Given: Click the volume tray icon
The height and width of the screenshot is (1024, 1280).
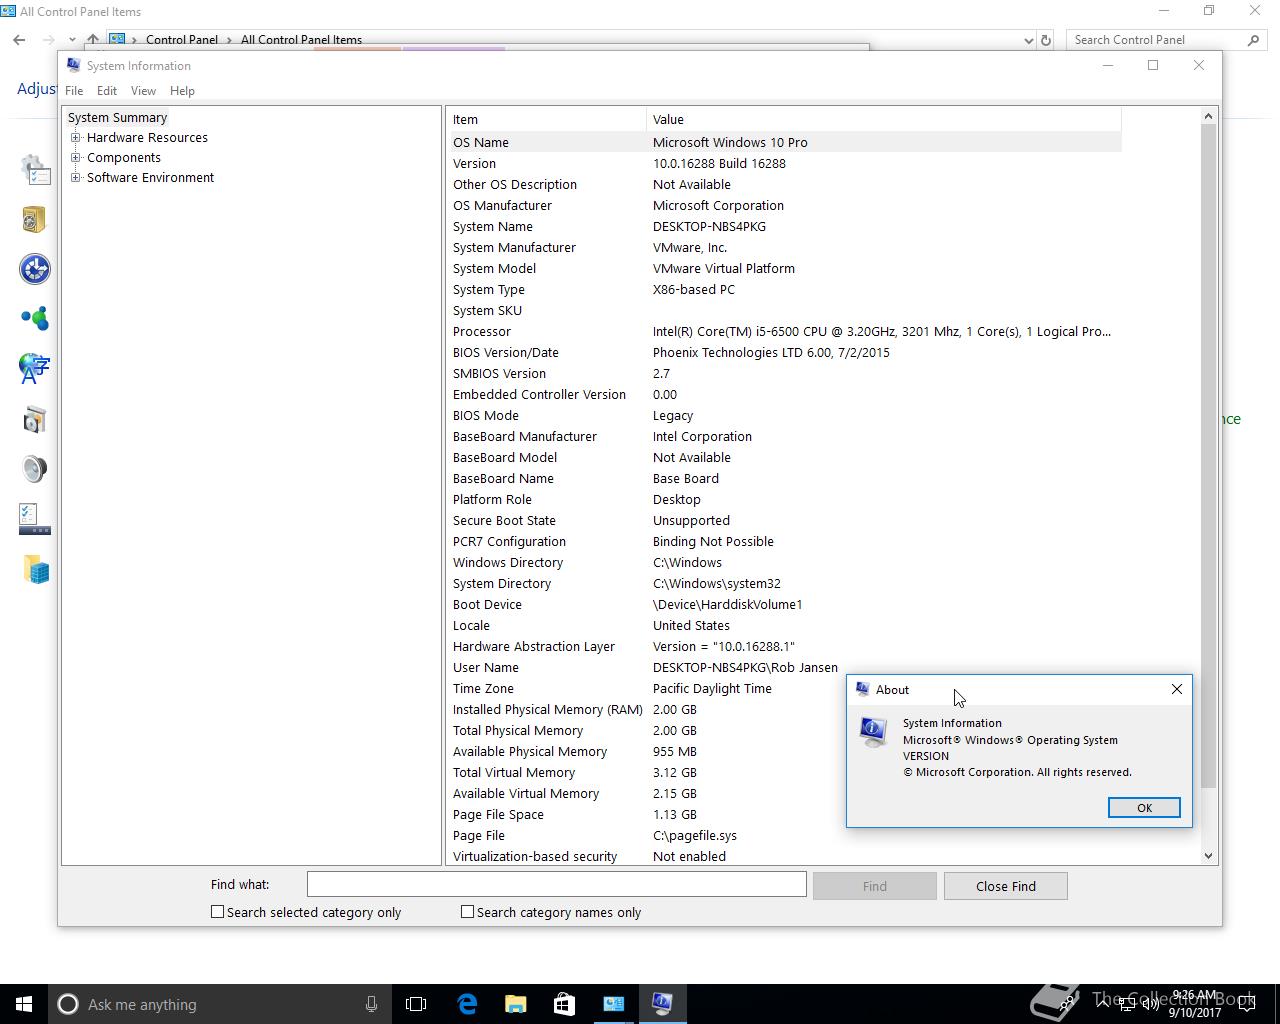Looking at the screenshot, I should [1150, 1004].
